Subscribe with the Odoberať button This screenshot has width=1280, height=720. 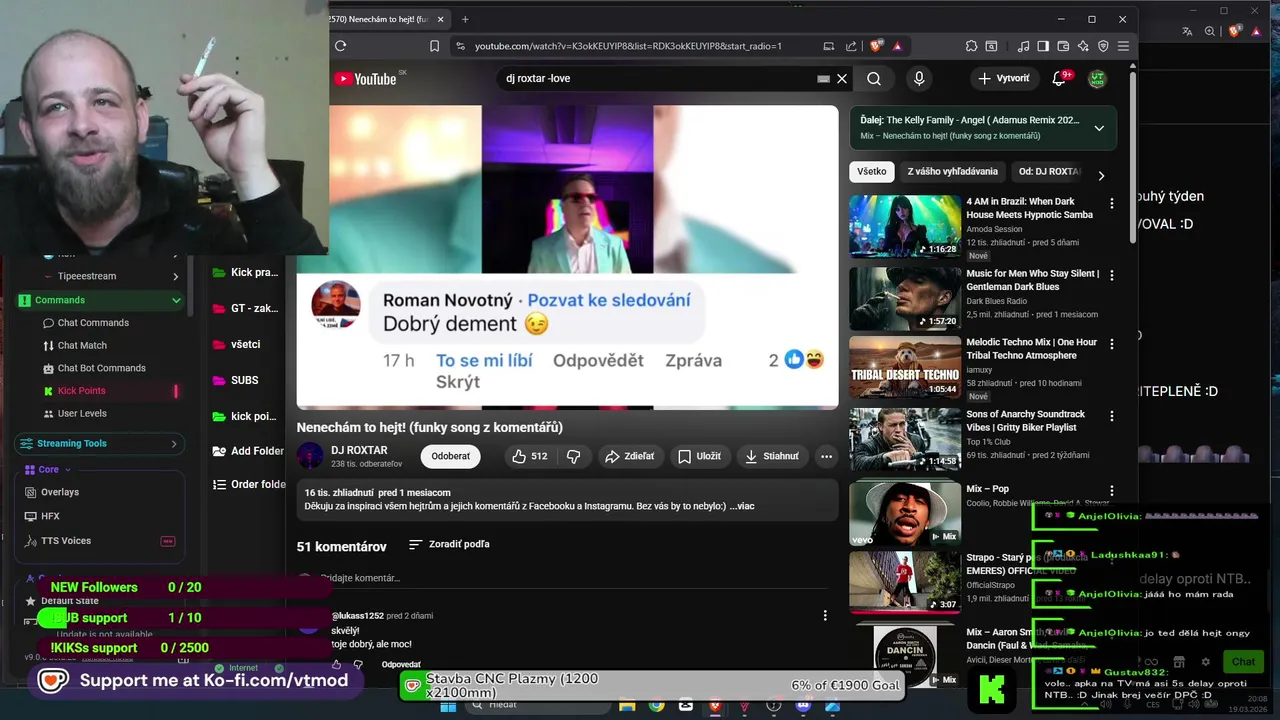pyautogui.click(x=450, y=456)
